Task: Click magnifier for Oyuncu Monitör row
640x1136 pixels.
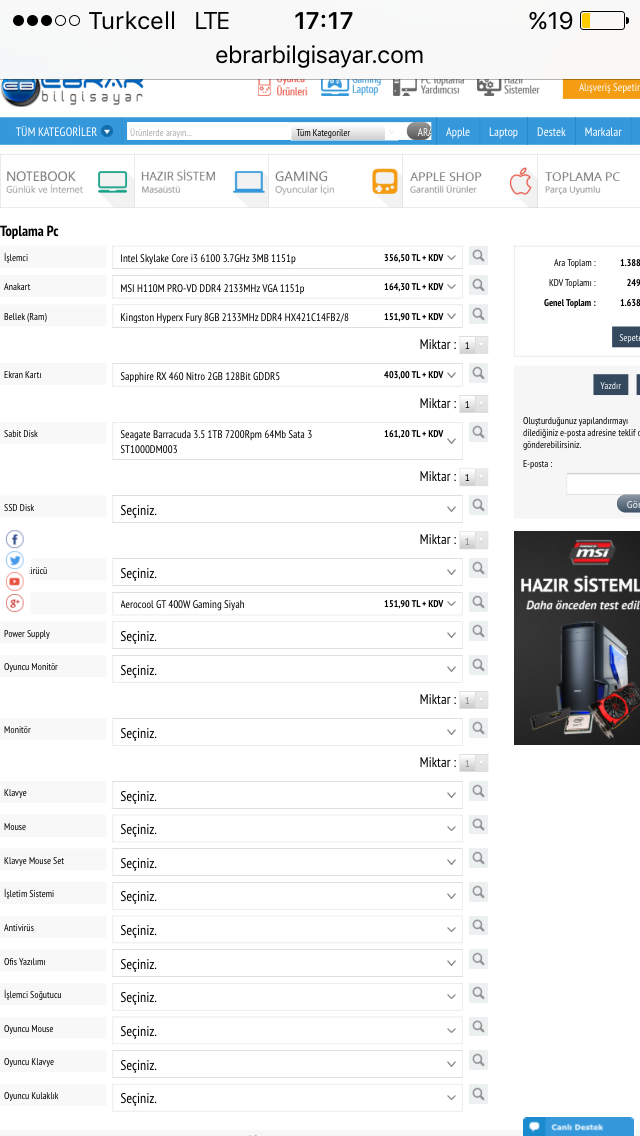Action: [x=478, y=665]
